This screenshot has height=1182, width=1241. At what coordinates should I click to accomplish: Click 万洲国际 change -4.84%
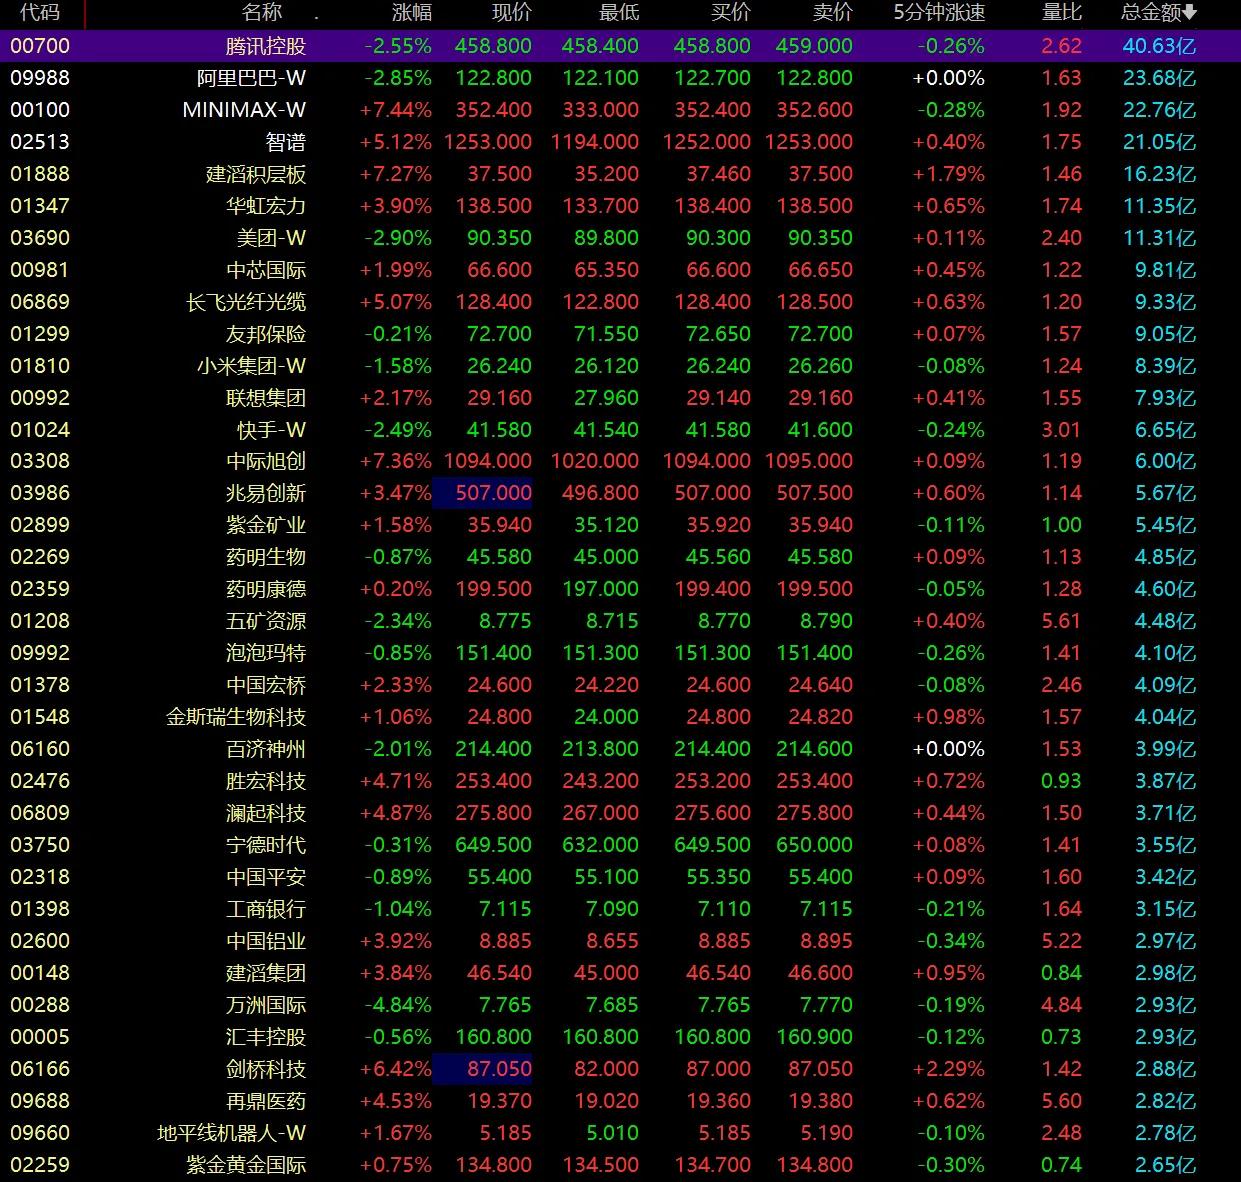point(396,1005)
